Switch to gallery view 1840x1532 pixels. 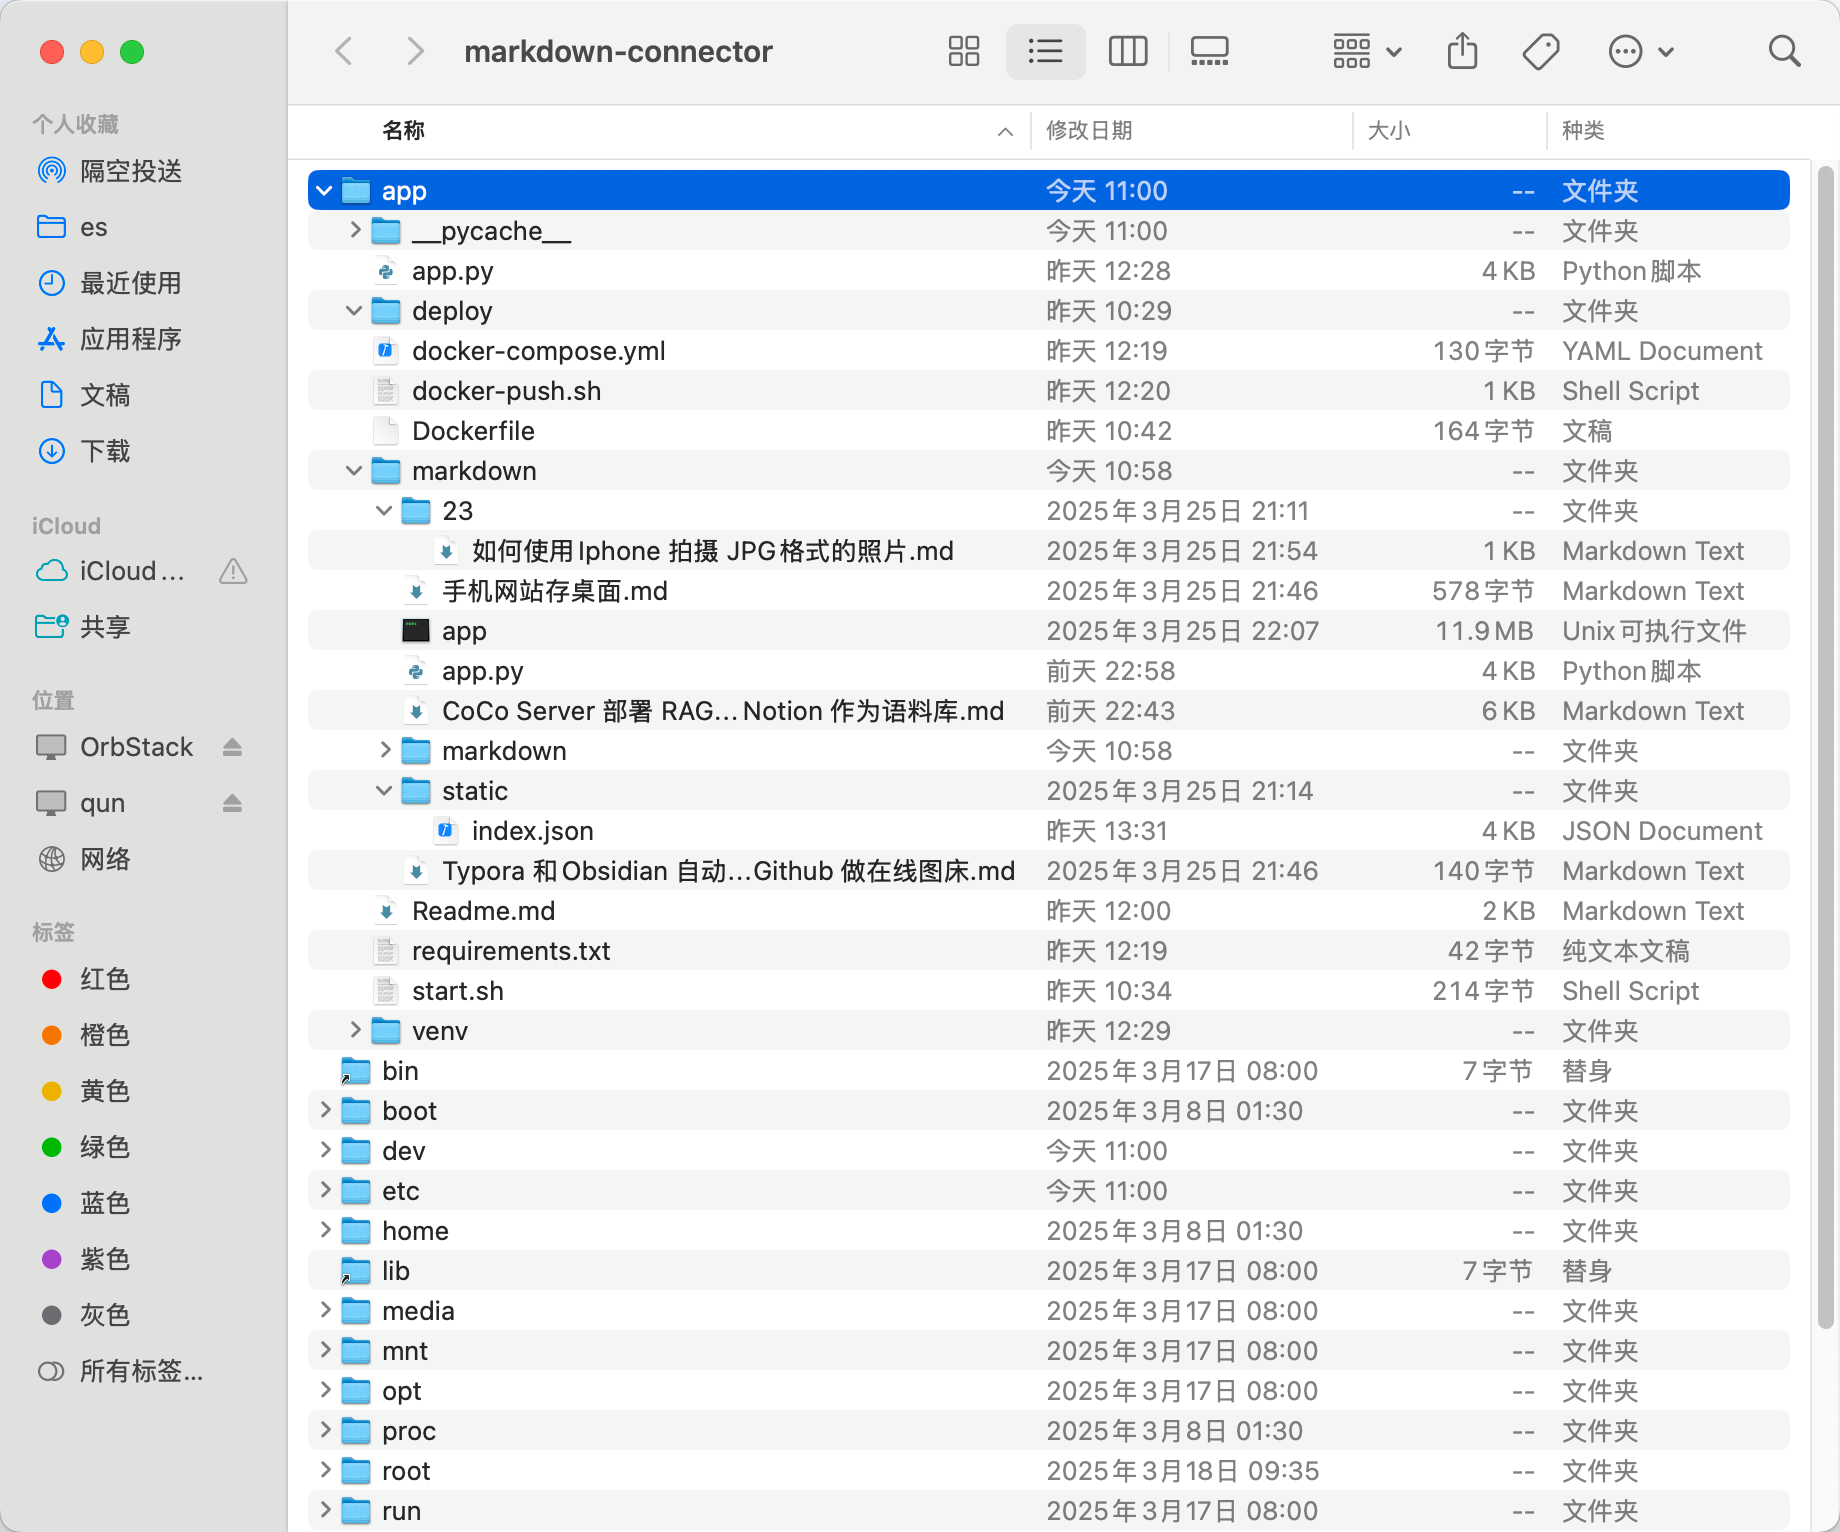pos(1209,51)
